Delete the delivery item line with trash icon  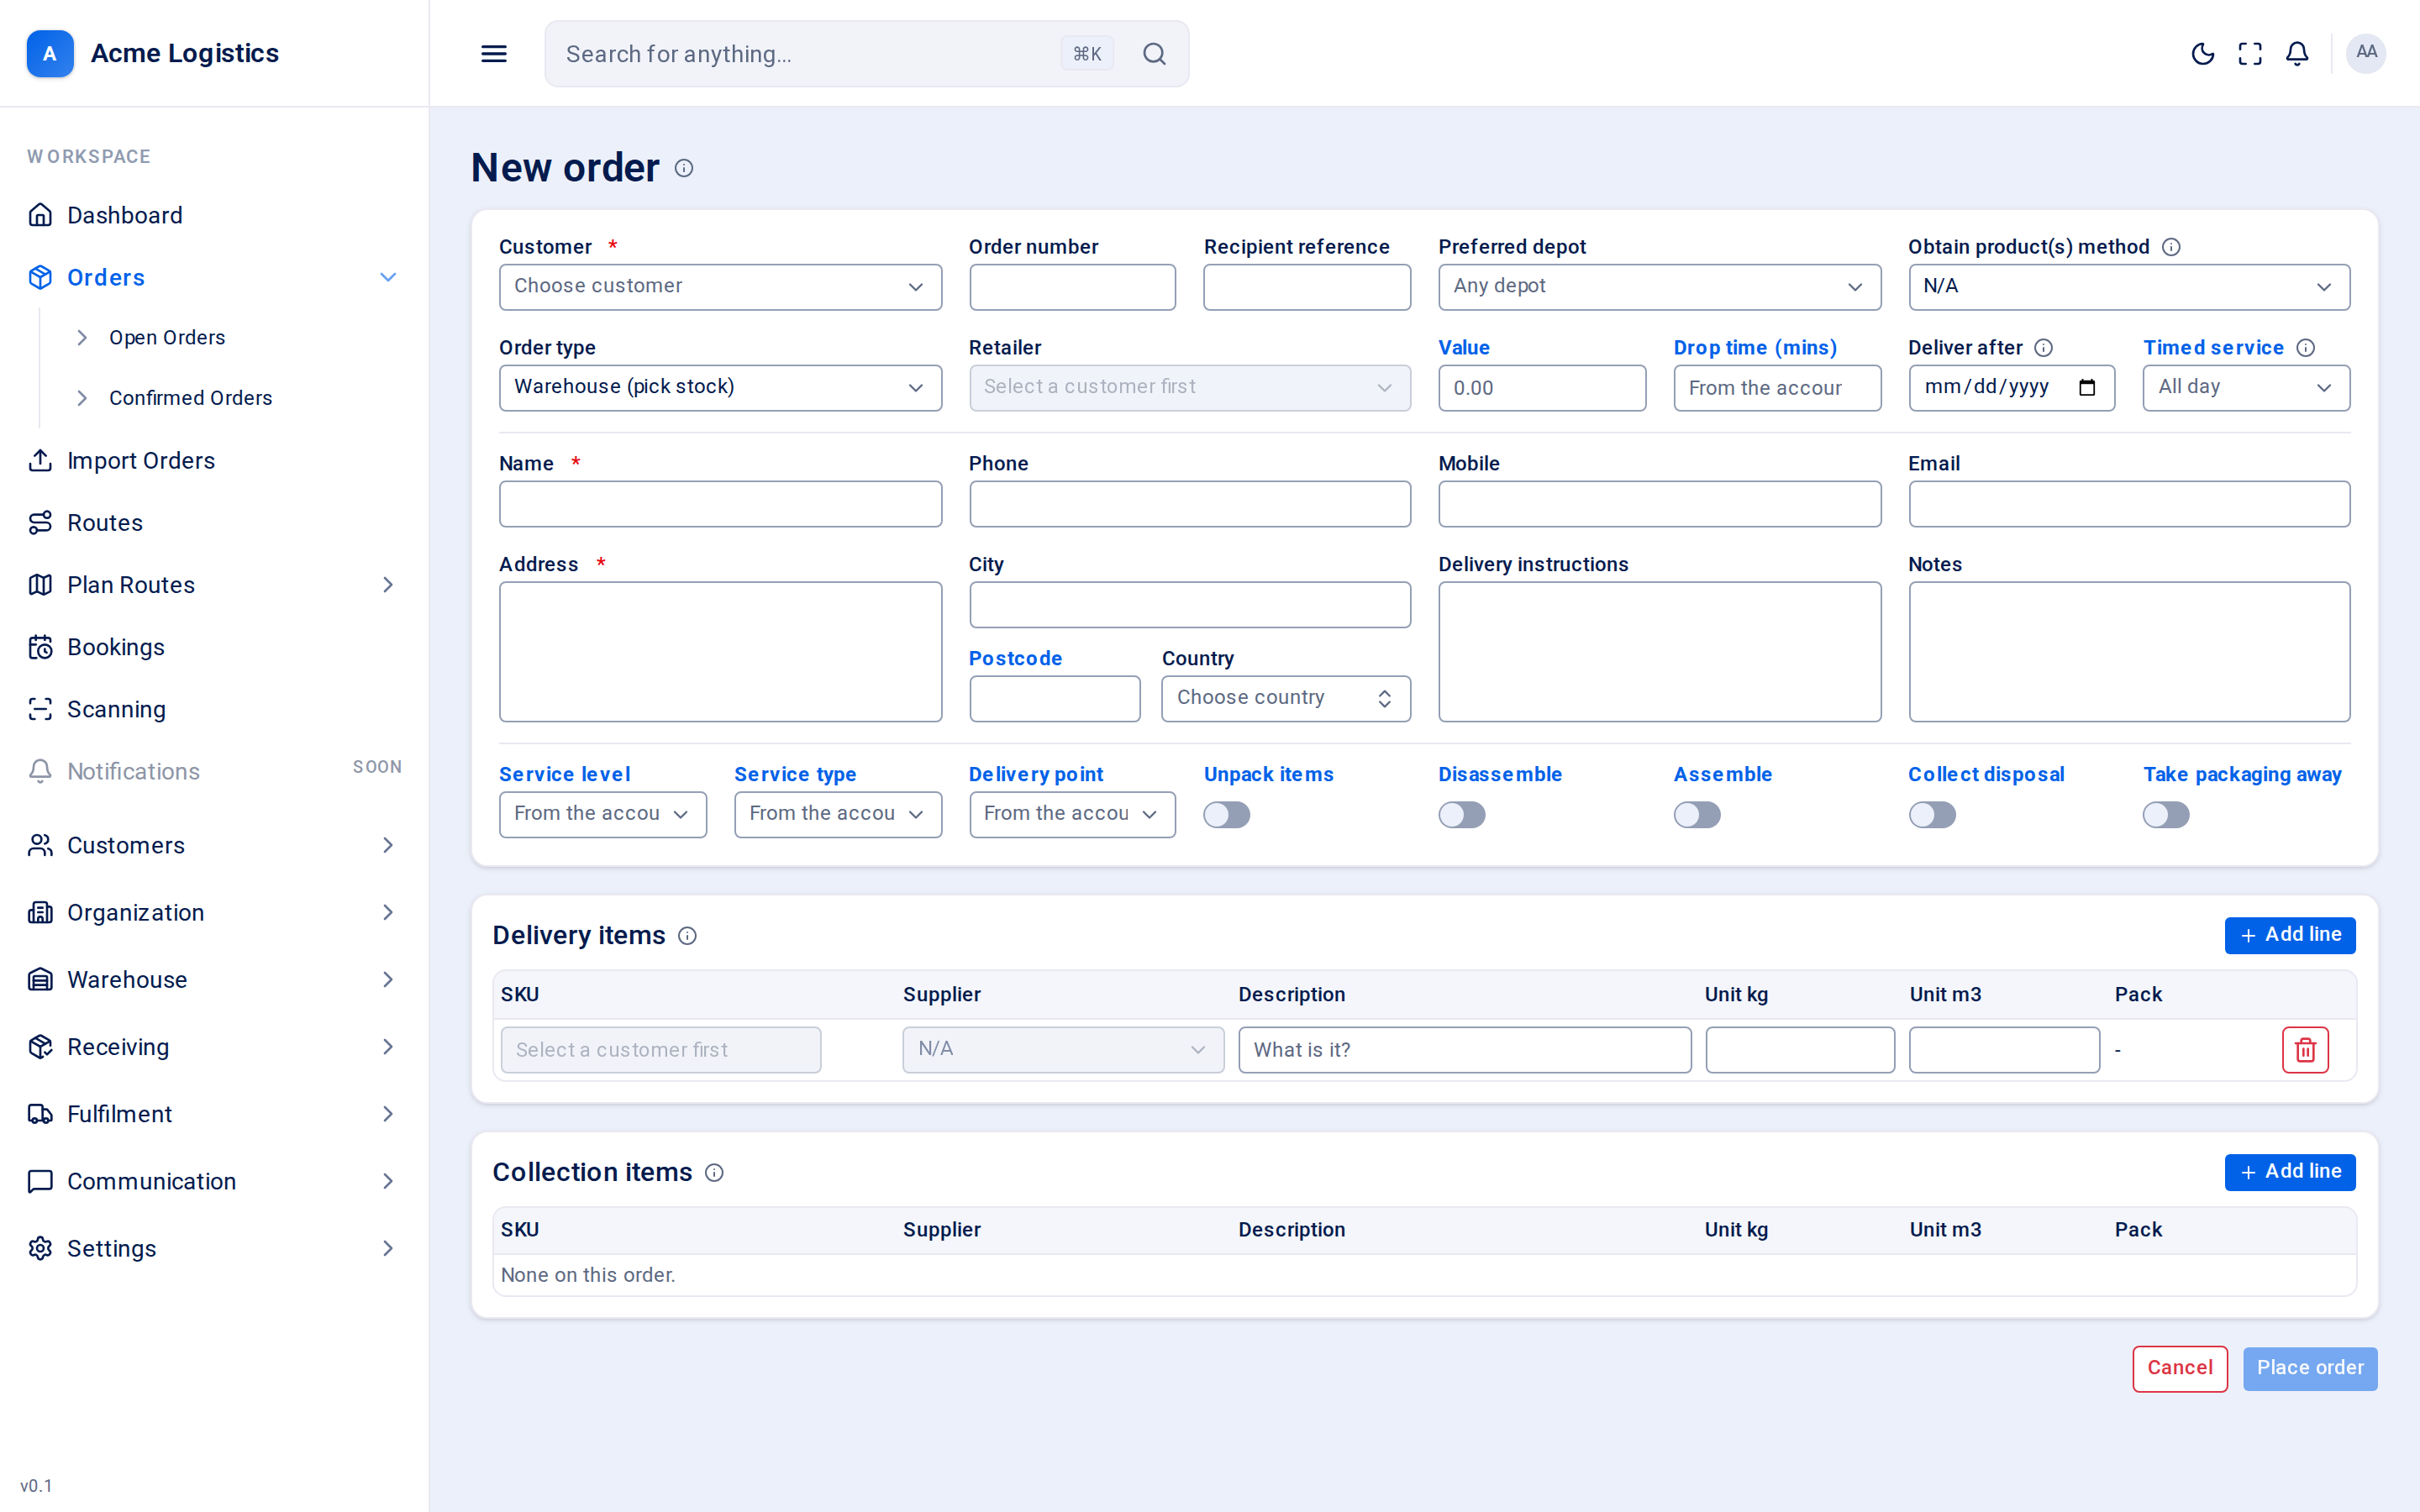tap(2305, 1050)
